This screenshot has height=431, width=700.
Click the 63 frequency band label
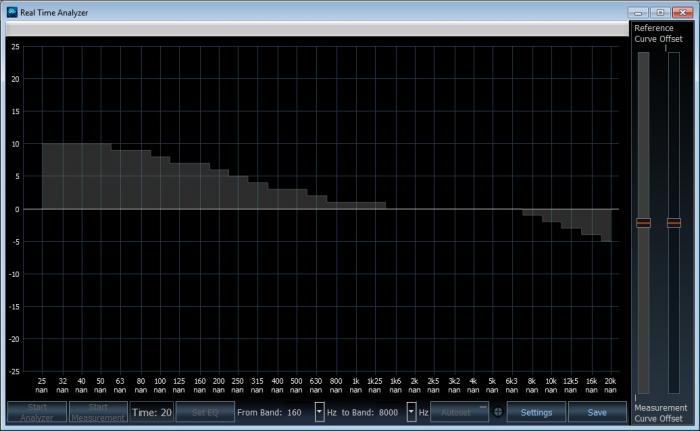120,381
